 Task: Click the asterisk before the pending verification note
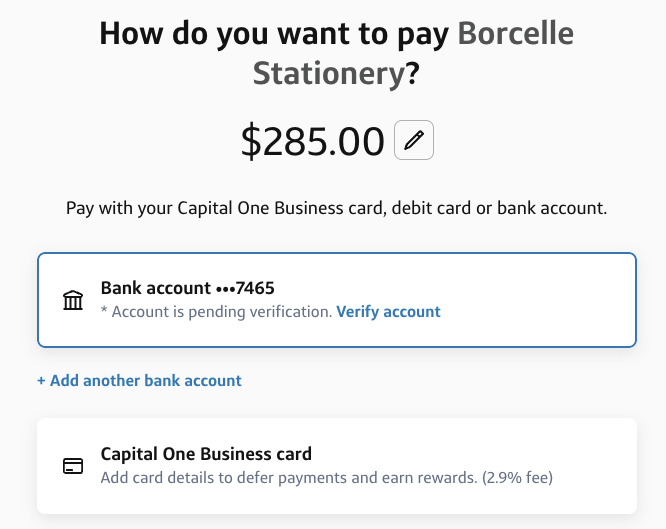coord(104,312)
